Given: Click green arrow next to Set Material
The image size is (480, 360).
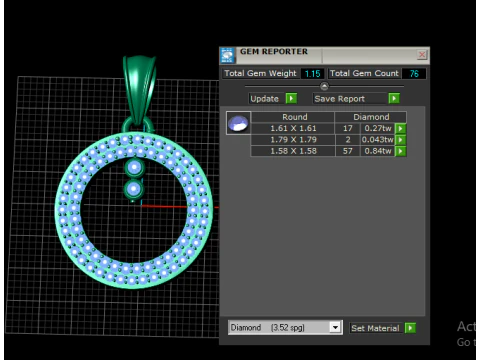Looking at the screenshot, I should 410,328.
